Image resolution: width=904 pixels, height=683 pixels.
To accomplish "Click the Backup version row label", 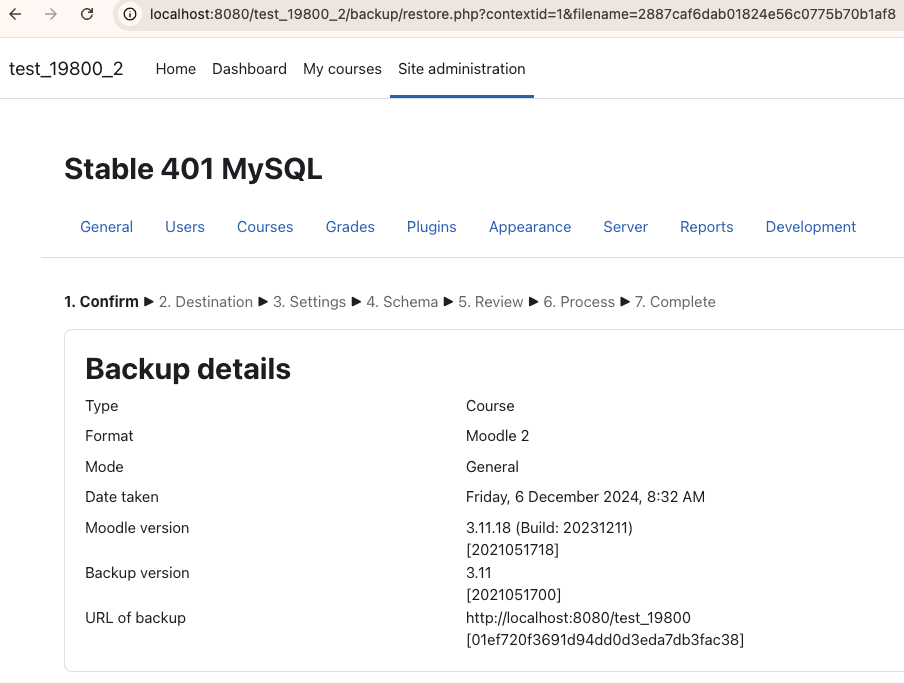I will 137,573.
